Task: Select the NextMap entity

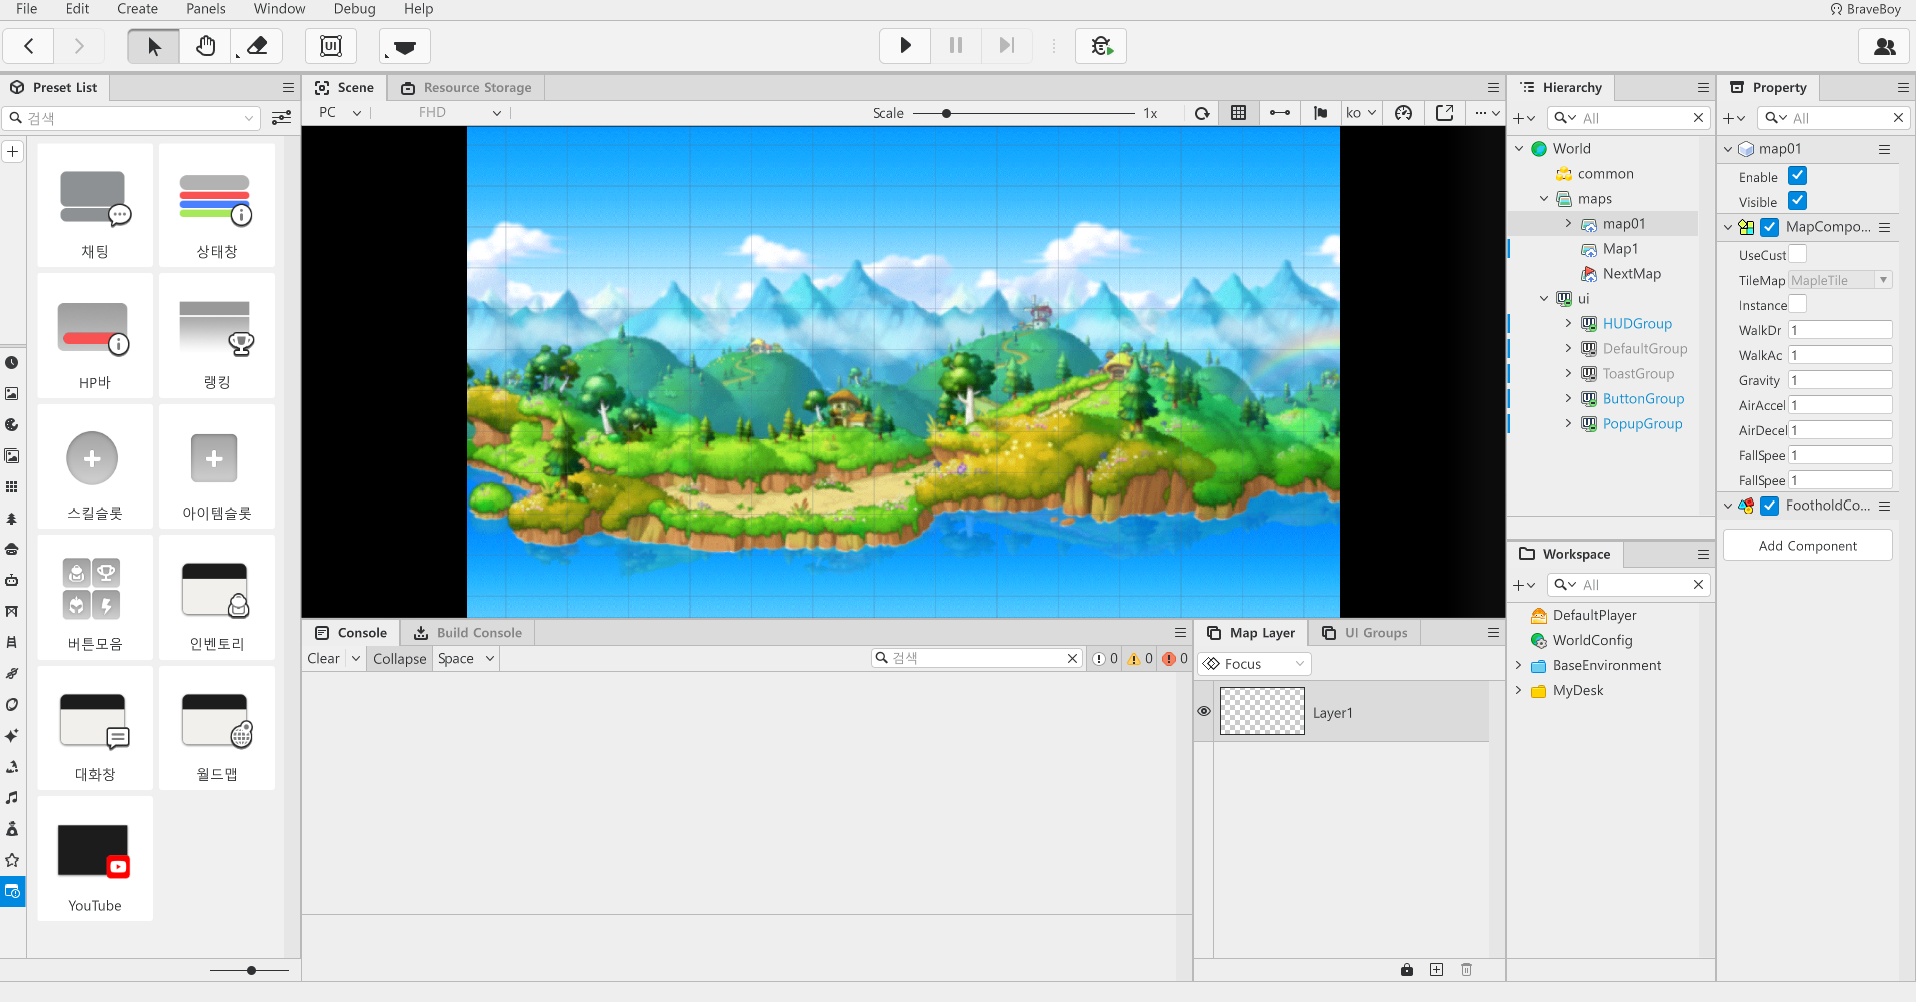Action: pyautogui.click(x=1631, y=274)
